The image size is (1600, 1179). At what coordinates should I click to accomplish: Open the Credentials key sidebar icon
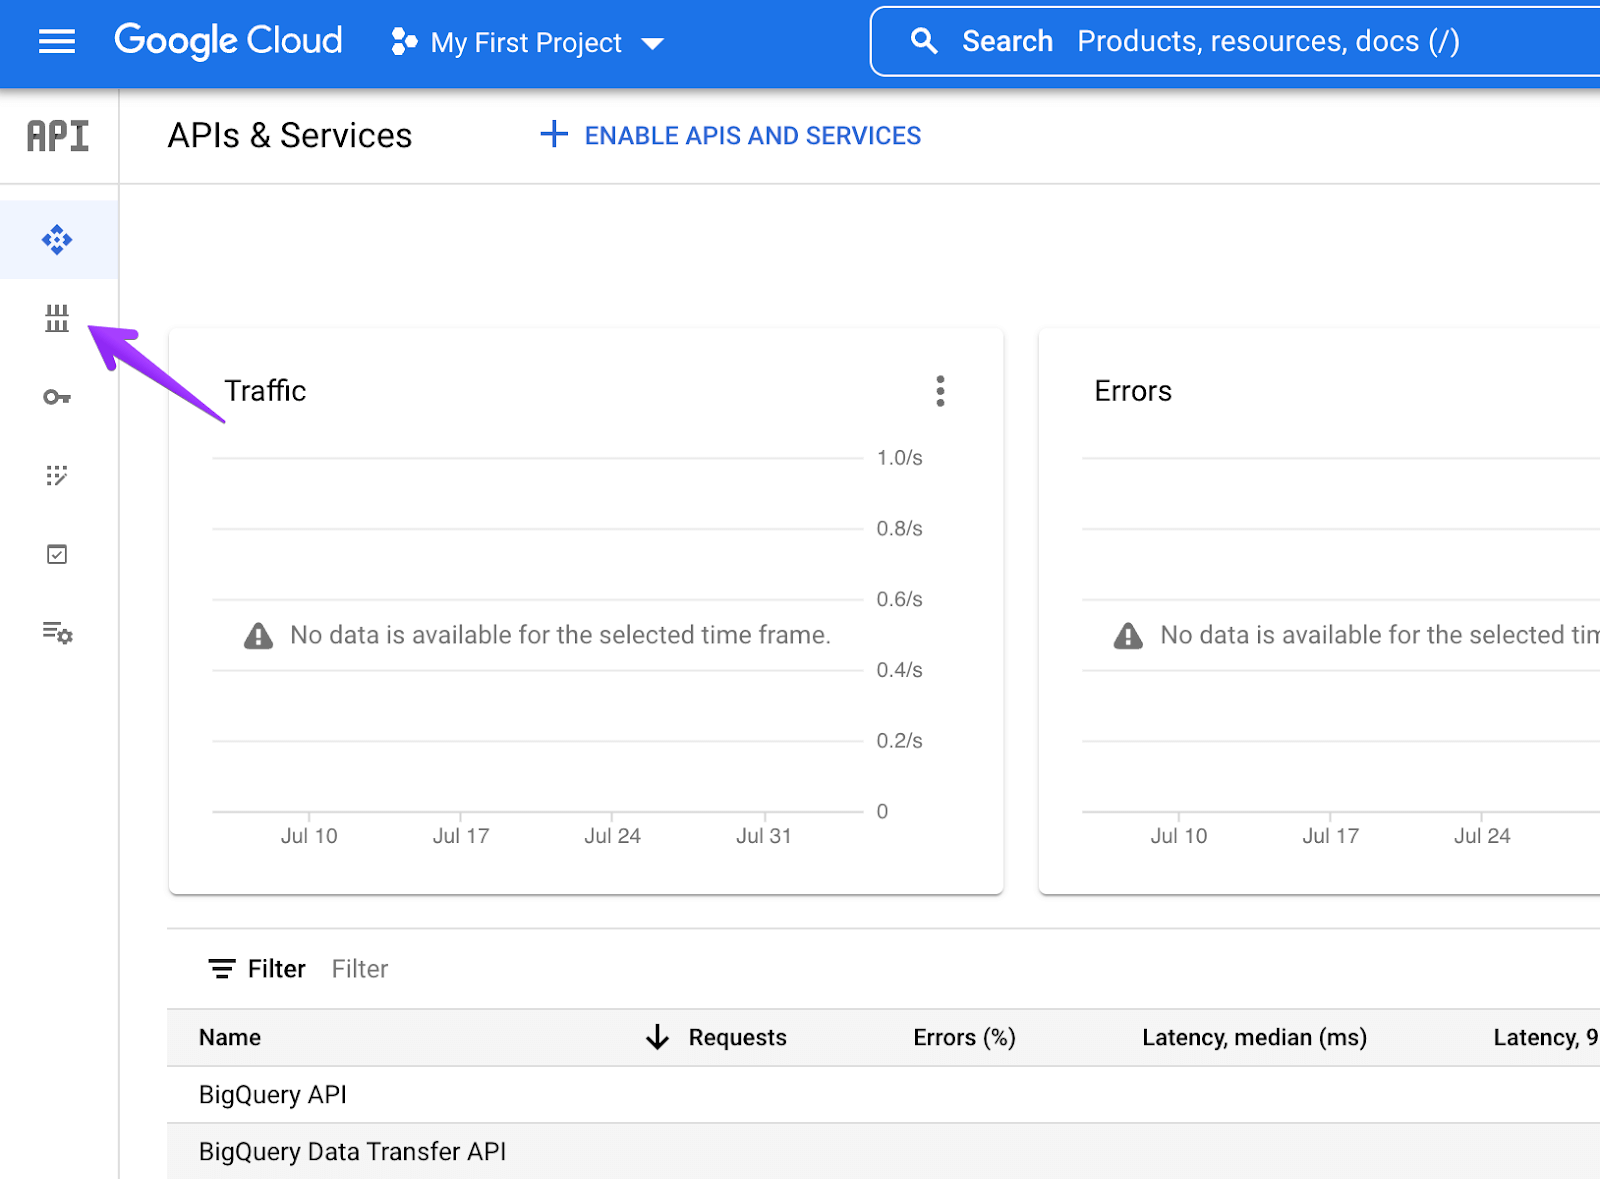[x=57, y=397]
